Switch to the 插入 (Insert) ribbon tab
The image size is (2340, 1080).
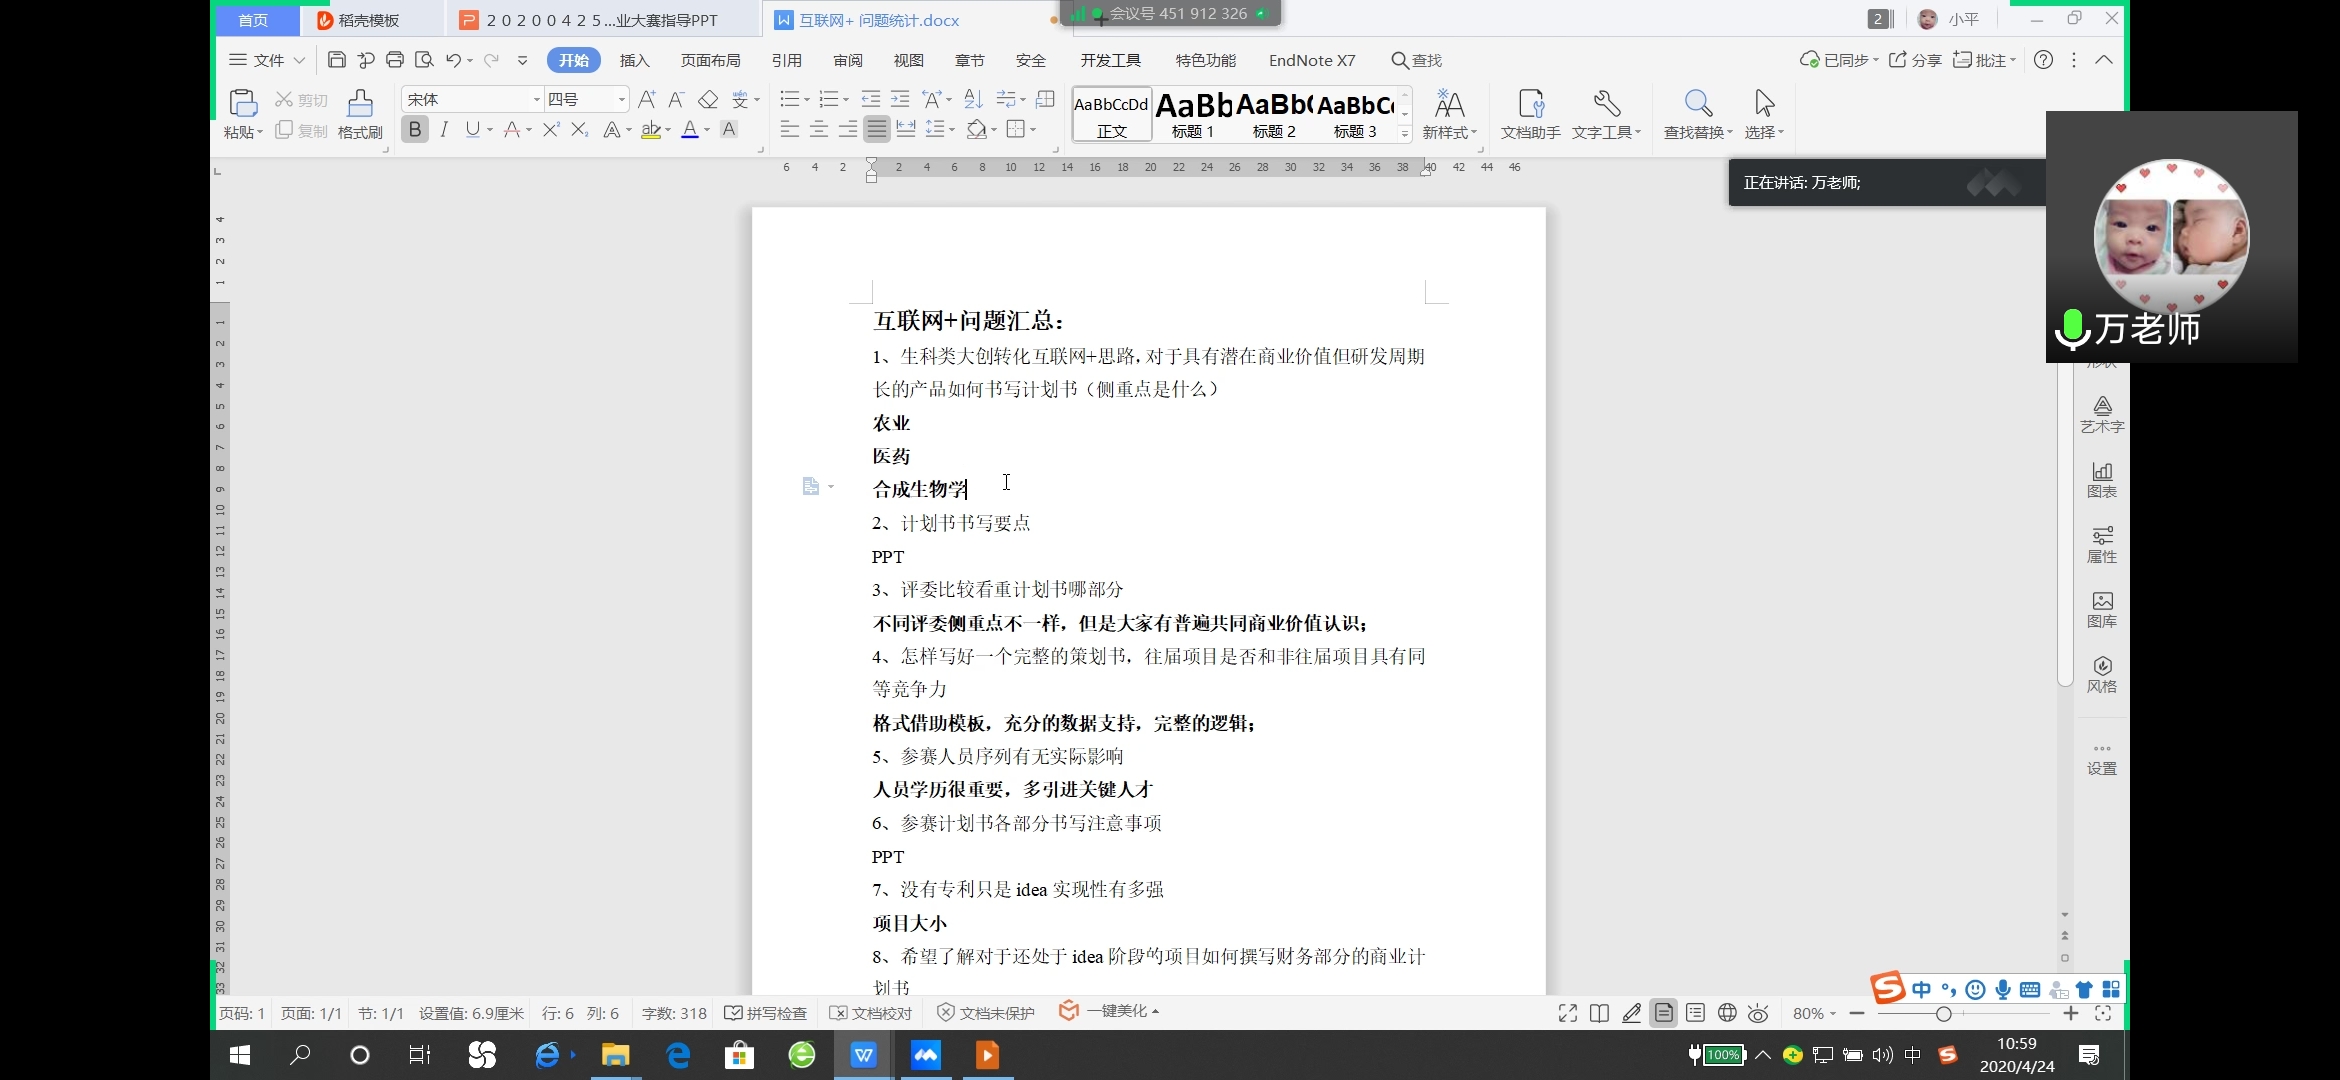(x=634, y=60)
